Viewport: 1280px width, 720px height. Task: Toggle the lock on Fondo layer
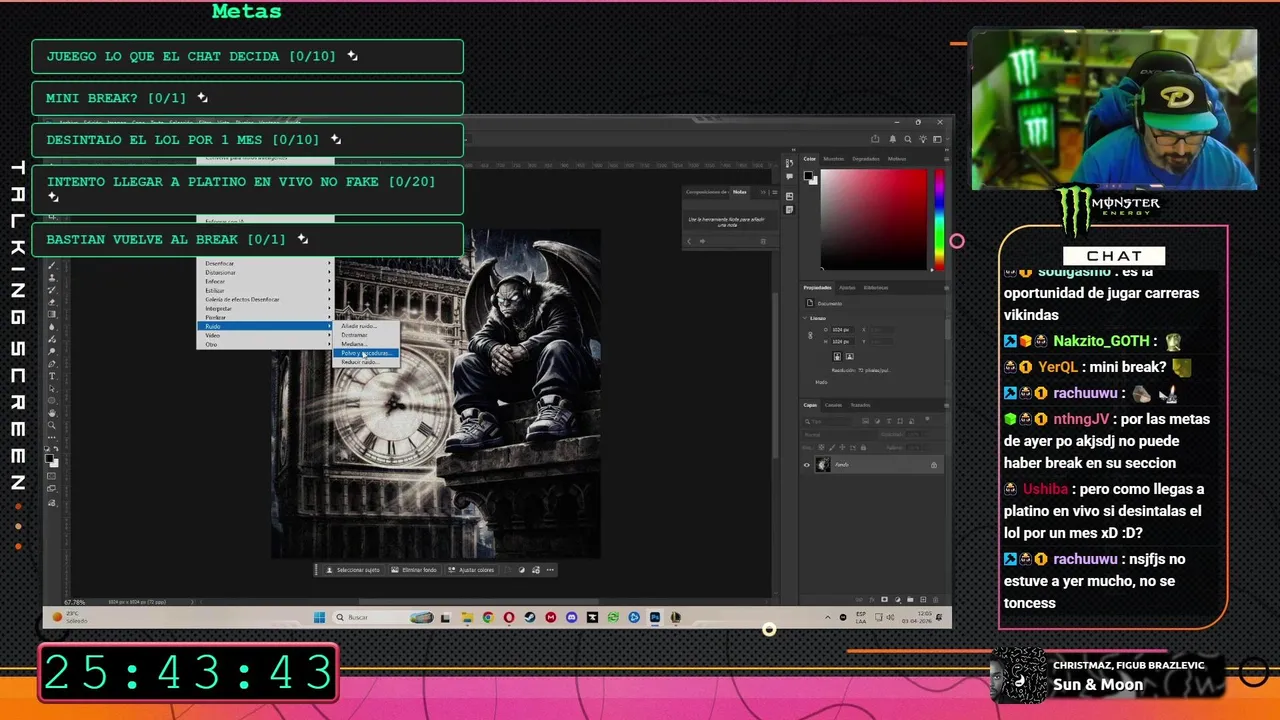[x=934, y=465]
